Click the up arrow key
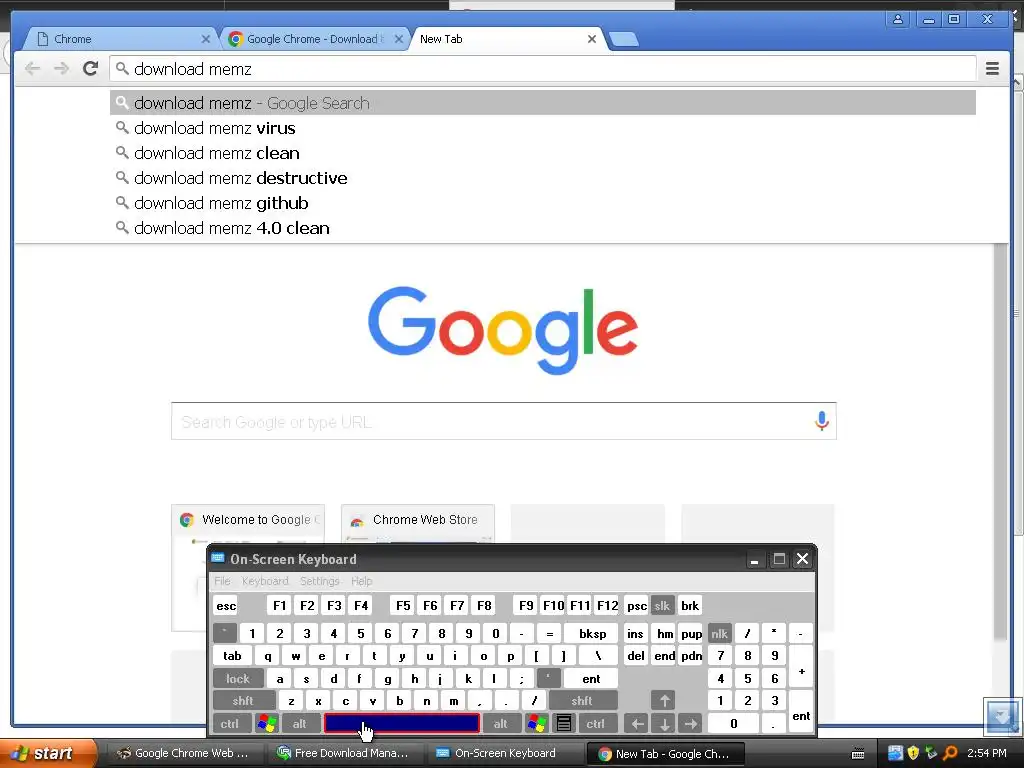1024x768 pixels. (x=664, y=701)
